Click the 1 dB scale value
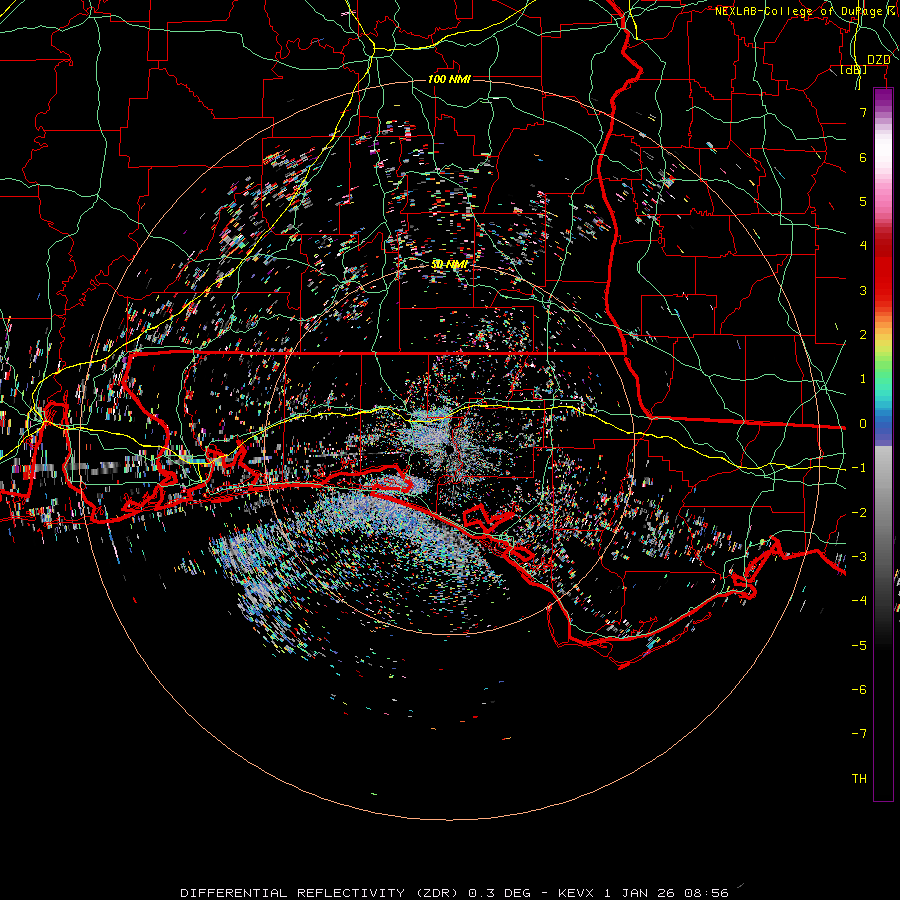Screen dimensions: 900x900 (863, 379)
